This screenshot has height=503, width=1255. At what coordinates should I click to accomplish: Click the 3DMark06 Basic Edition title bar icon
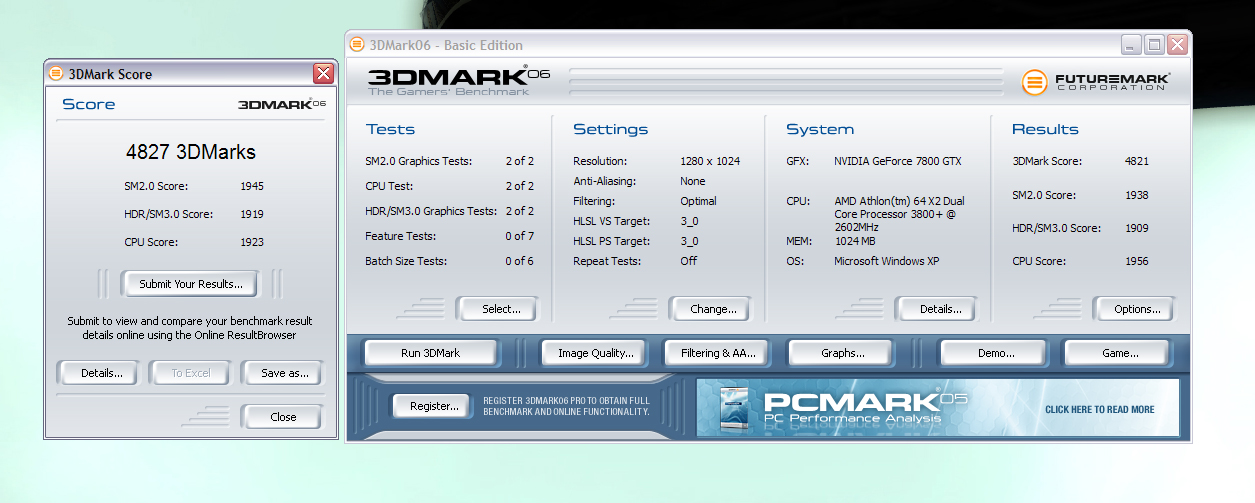[x=357, y=44]
